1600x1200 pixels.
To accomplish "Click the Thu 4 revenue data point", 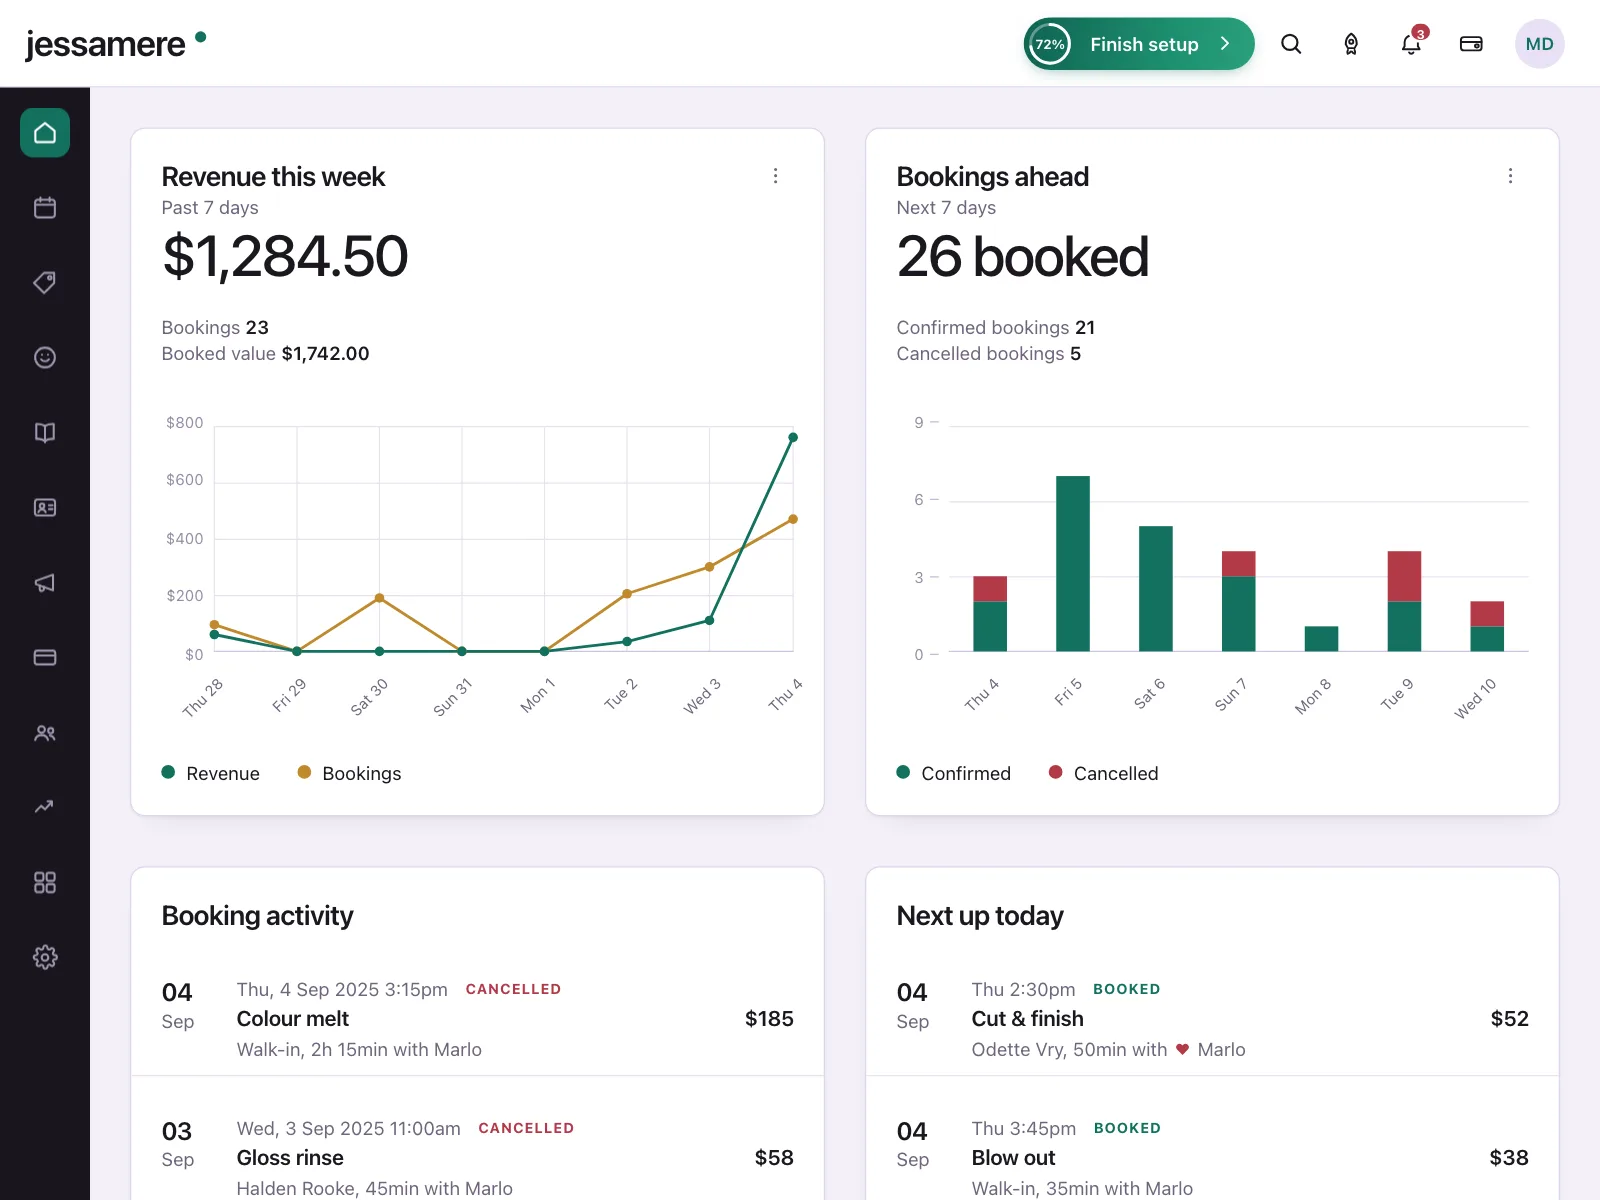I will [793, 437].
